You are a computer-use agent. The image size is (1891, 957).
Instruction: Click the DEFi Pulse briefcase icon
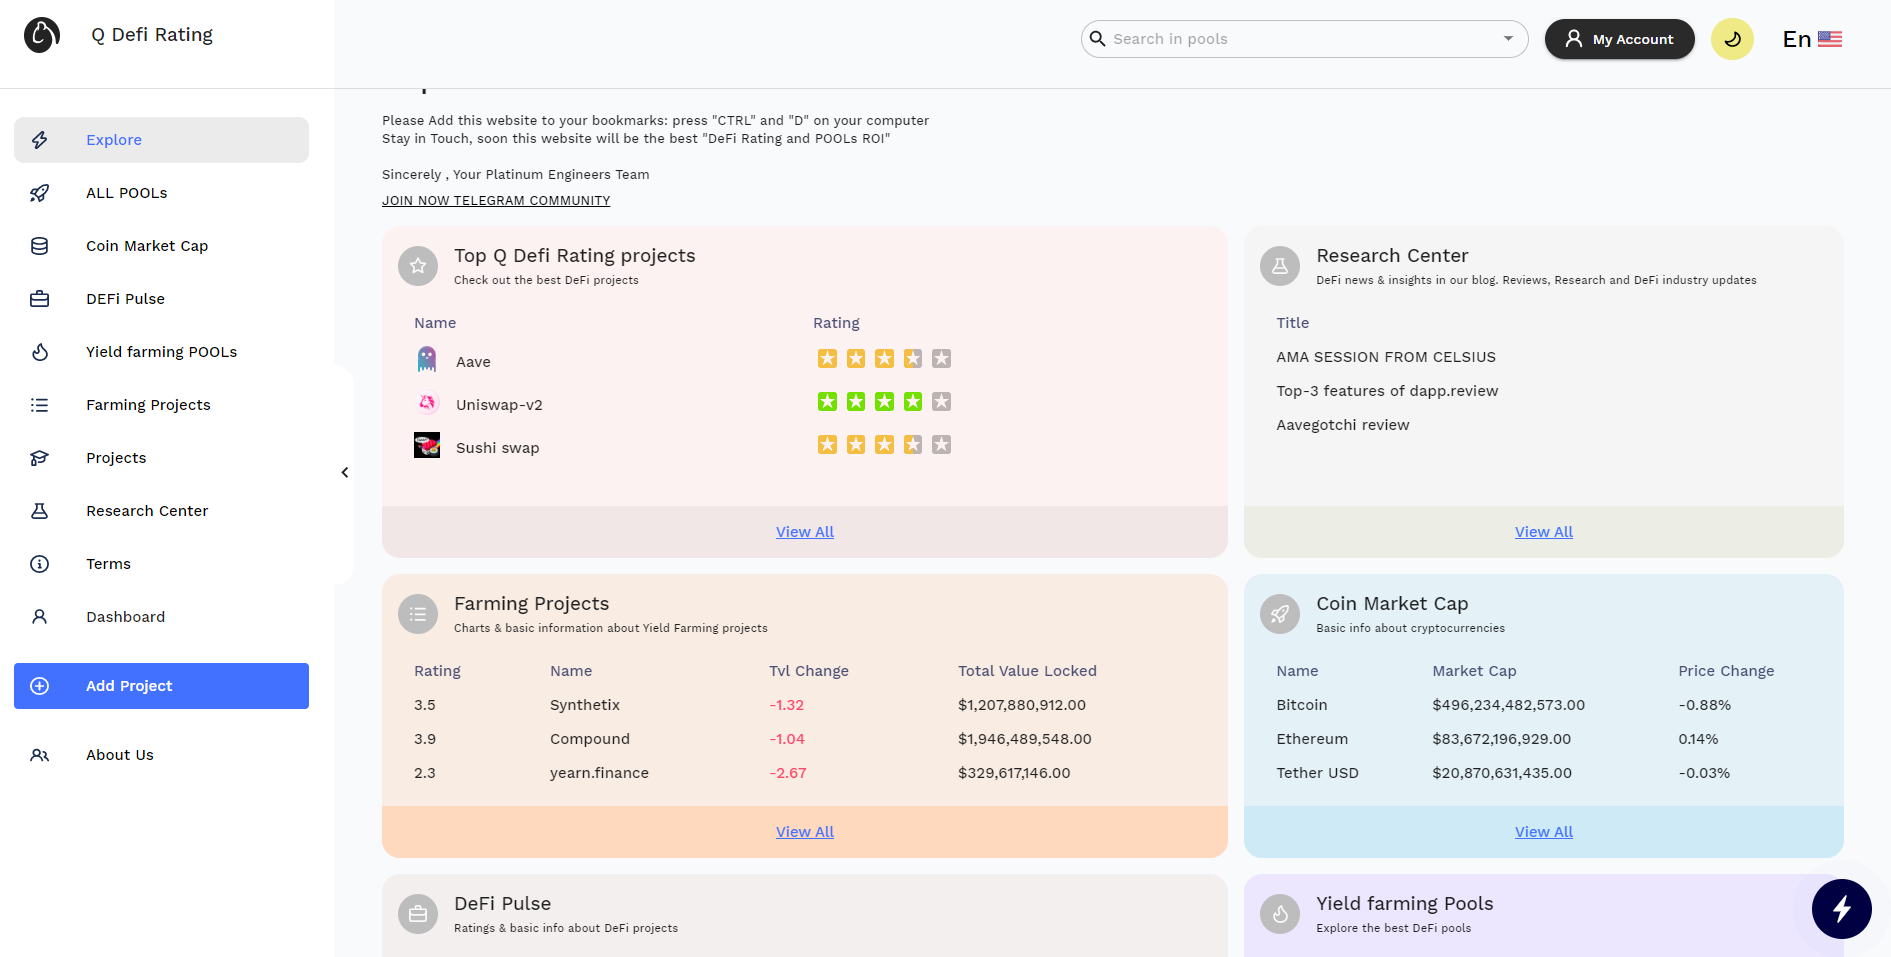coord(40,299)
